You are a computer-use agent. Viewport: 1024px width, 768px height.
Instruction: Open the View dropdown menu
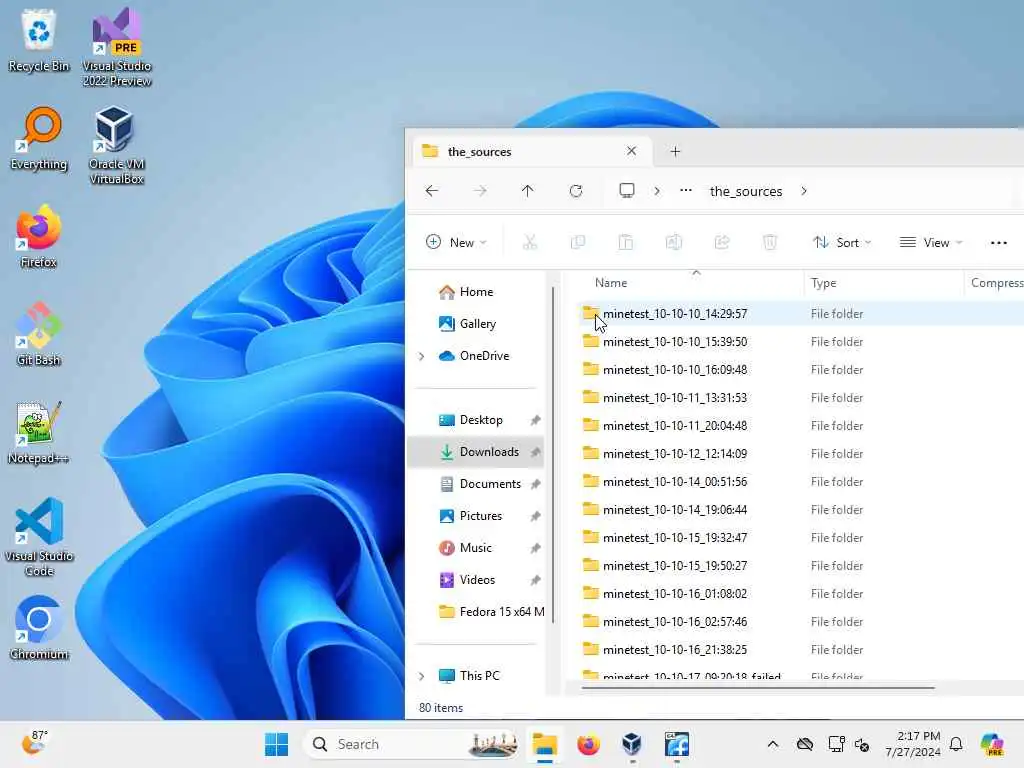[931, 242]
